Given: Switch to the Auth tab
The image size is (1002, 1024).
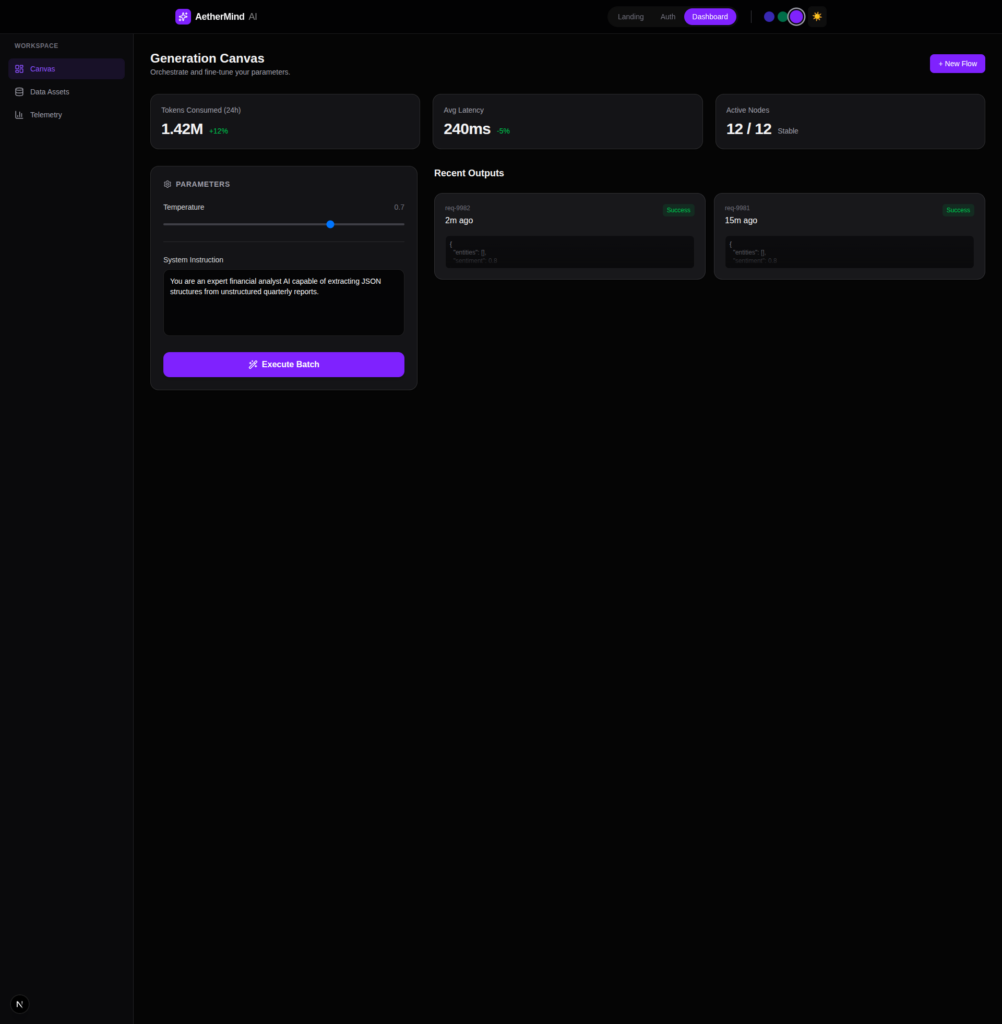Looking at the screenshot, I should click(668, 16).
